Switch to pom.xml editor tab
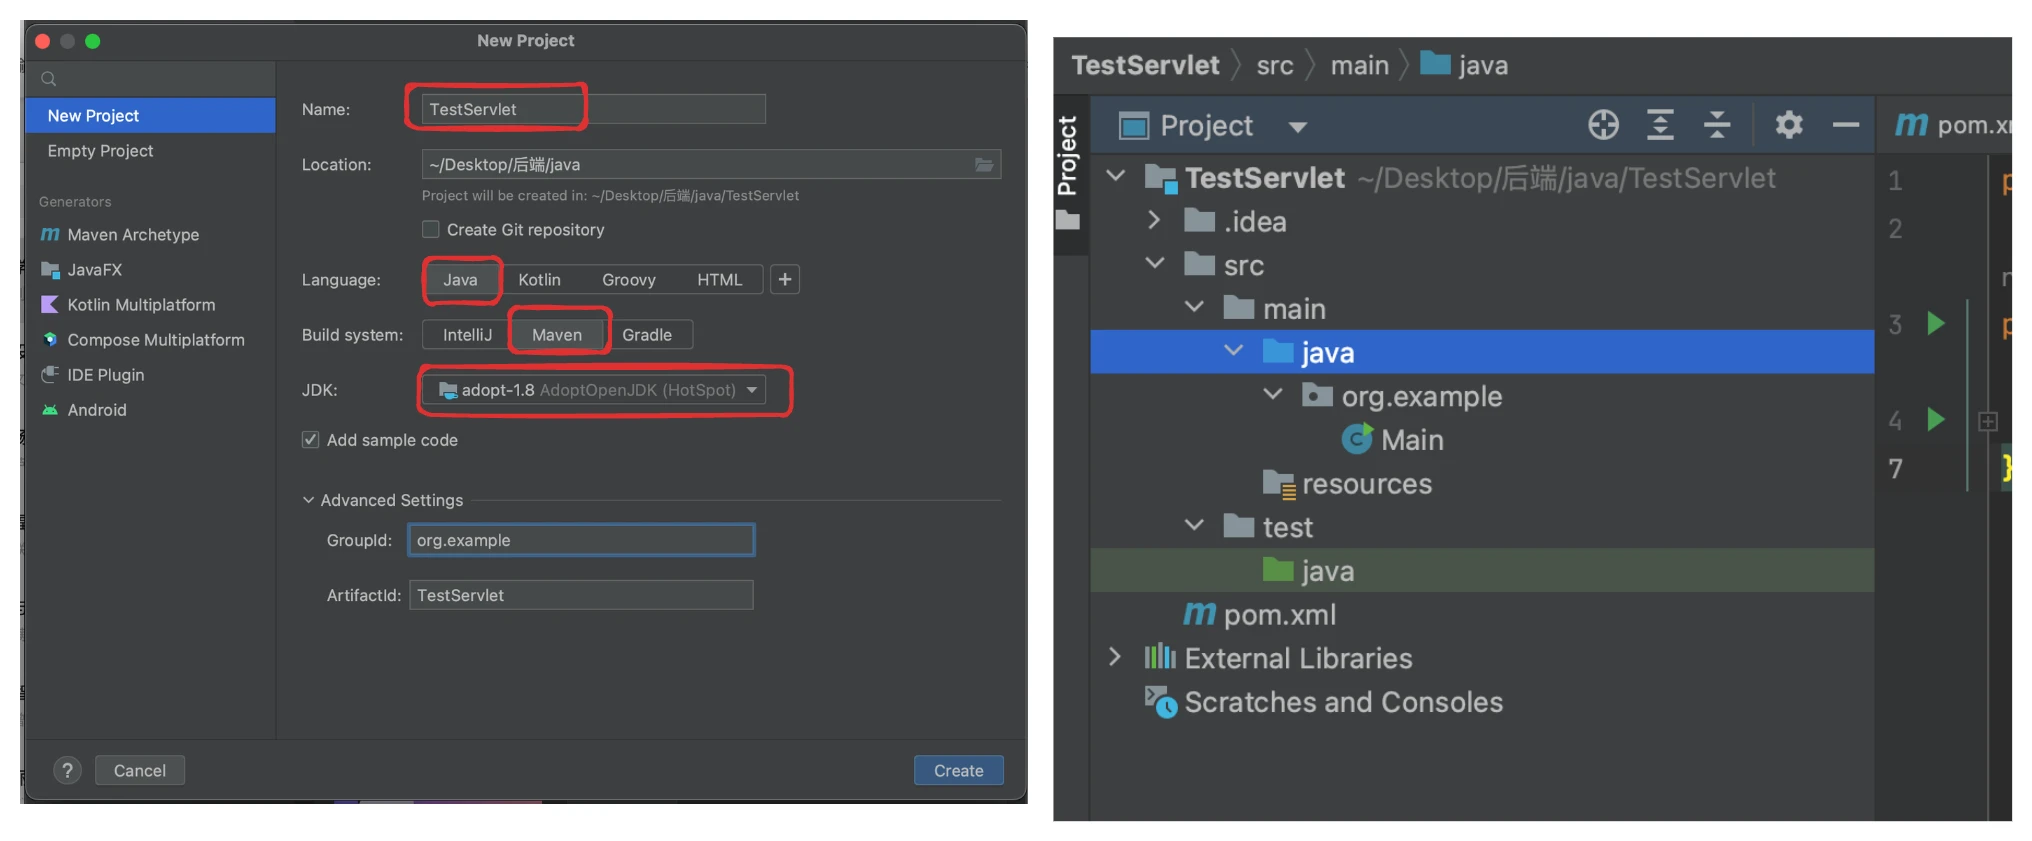Image resolution: width=2032 pixels, height=841 pixels. 1952,124
